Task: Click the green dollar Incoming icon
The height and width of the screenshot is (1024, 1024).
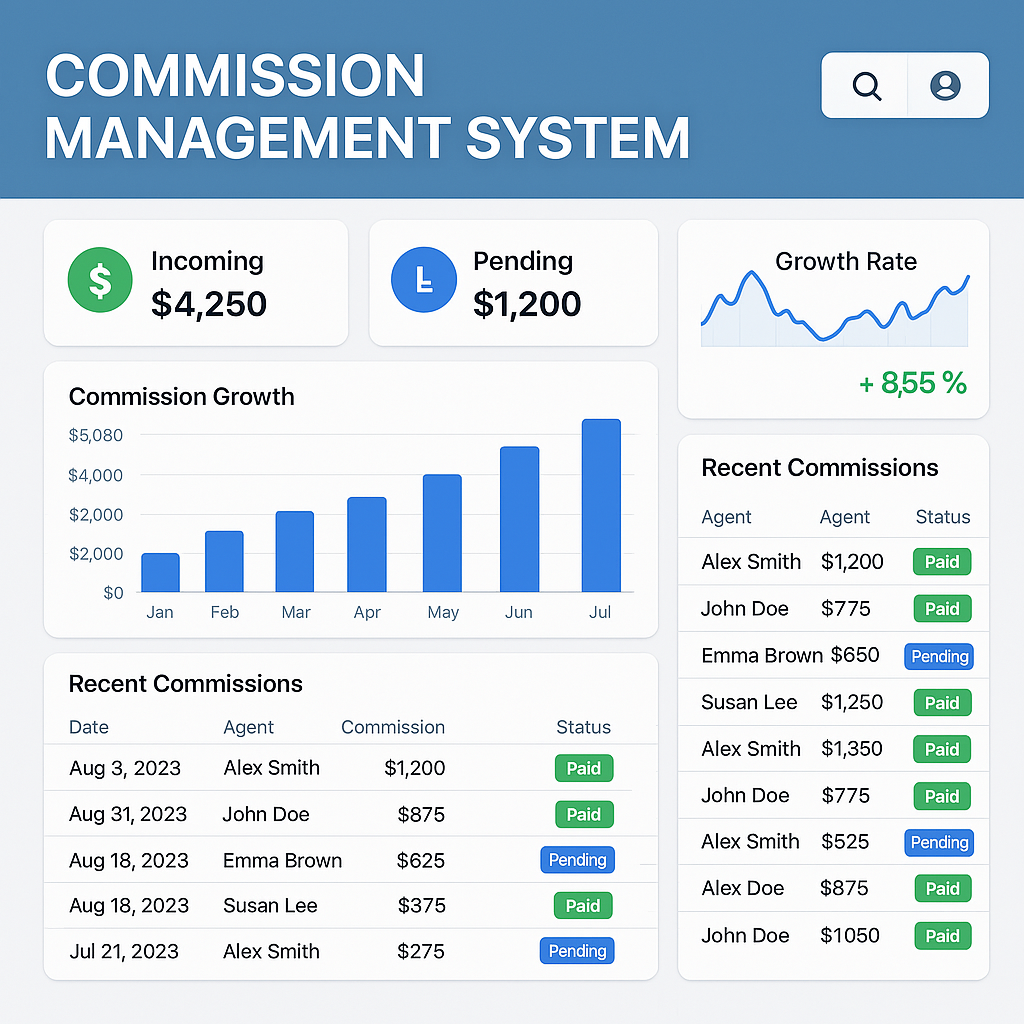Action: click(100, 281)
